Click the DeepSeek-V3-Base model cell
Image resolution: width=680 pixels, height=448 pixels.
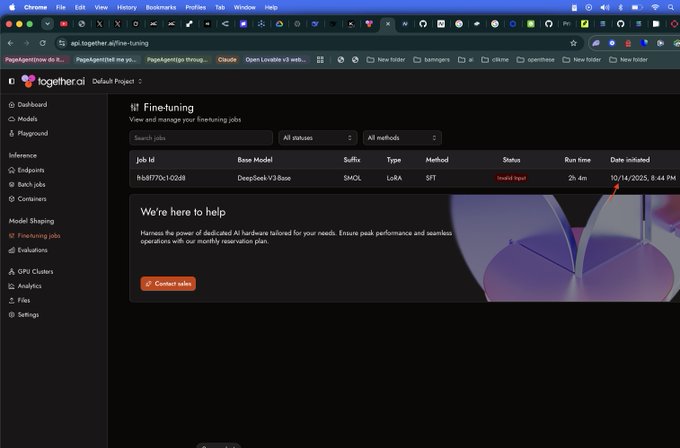pyautogui.click(x=264, y=178)
